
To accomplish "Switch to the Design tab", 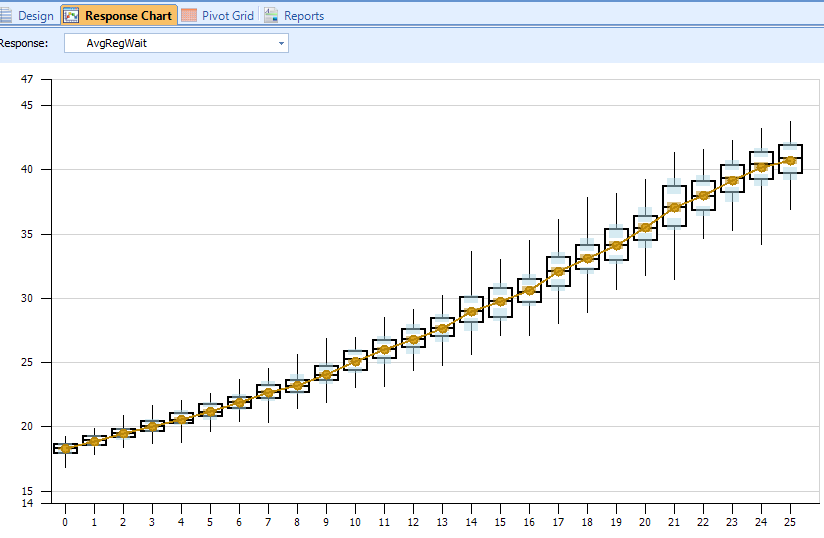I will click(x=35, y=16).
